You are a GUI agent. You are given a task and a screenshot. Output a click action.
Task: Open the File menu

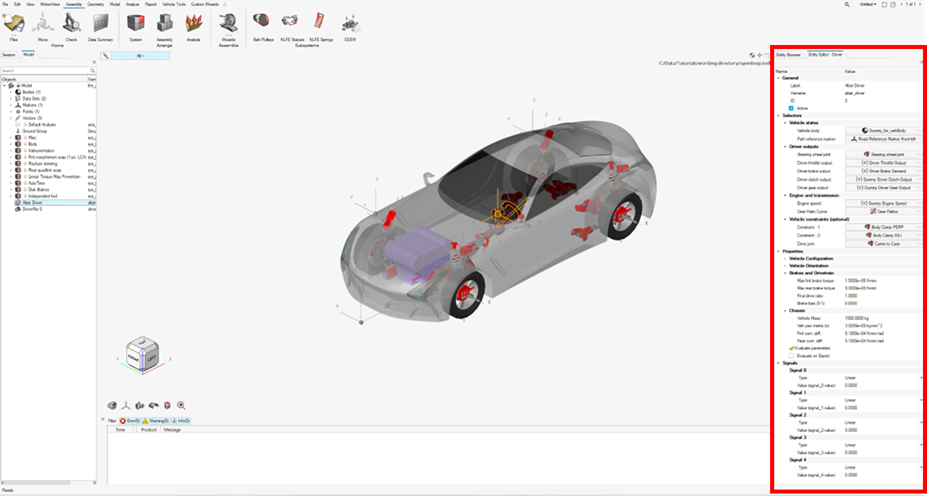tap(5, 4)
